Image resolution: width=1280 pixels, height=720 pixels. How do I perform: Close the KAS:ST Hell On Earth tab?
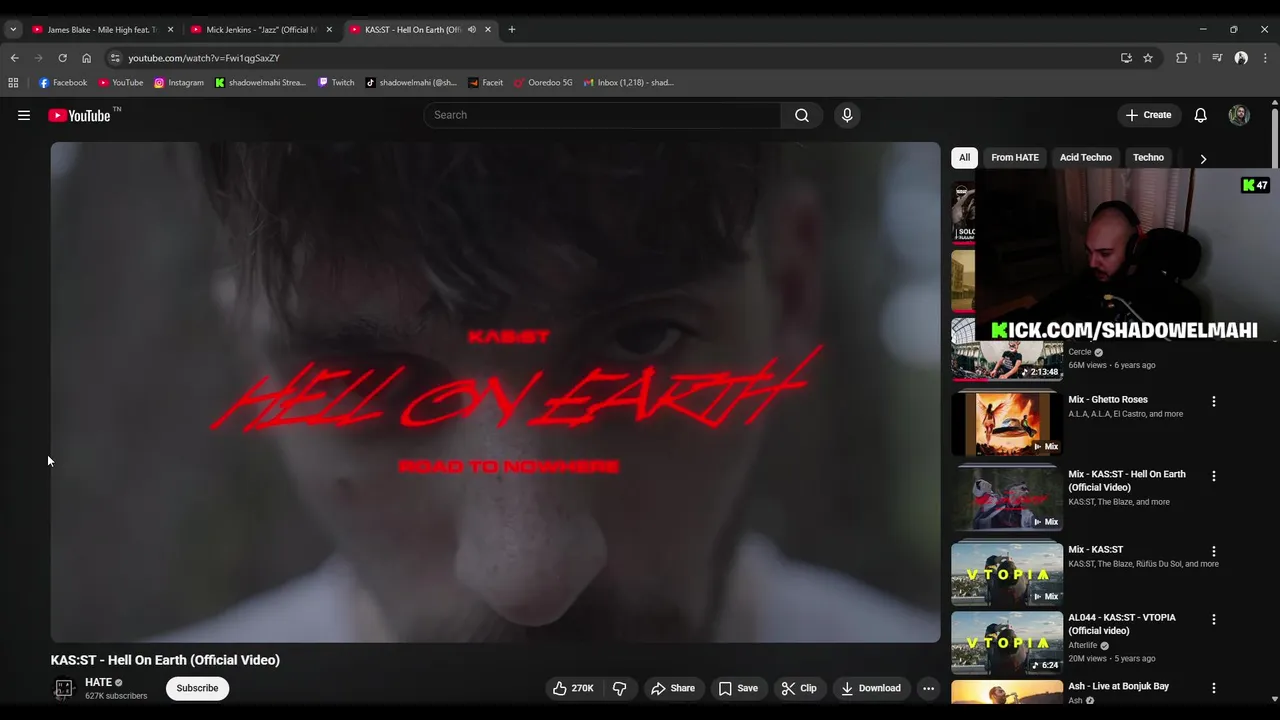point(488,30)
